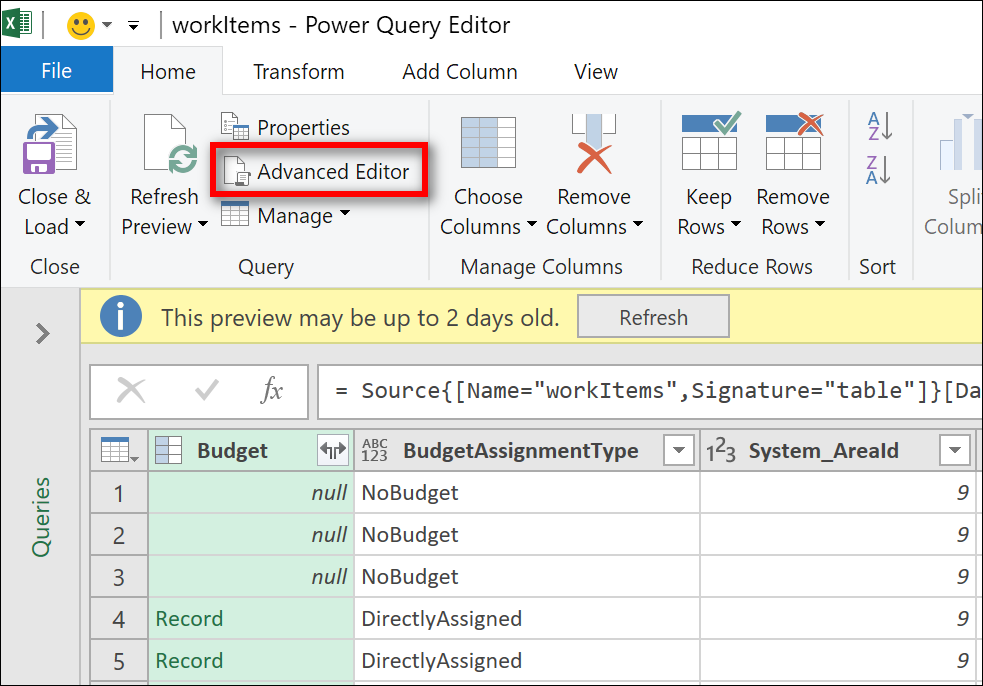The image size is (983, 686).
Task: Switch to the Transform tab
Action: pos(298,71)
